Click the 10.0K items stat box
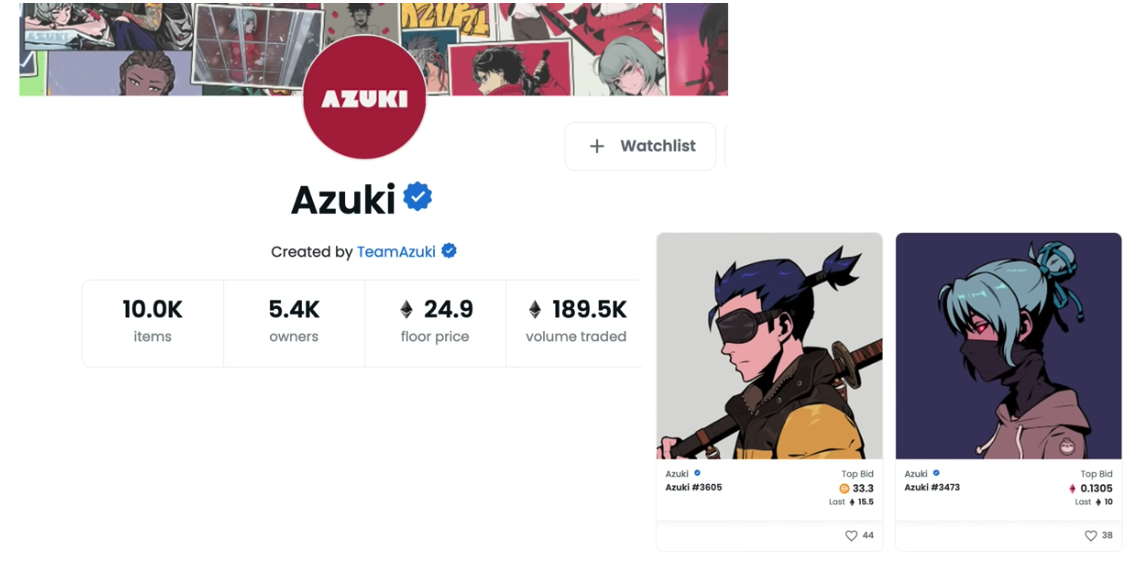 coord(152,323)
